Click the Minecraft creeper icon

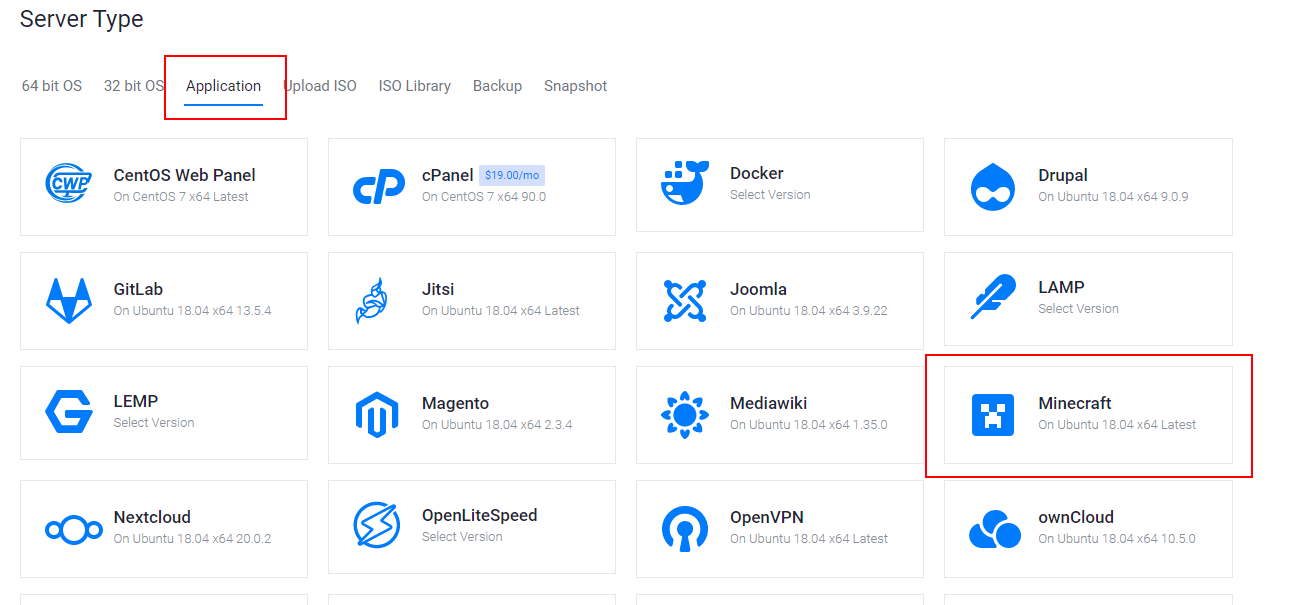(x=993, y=414)
